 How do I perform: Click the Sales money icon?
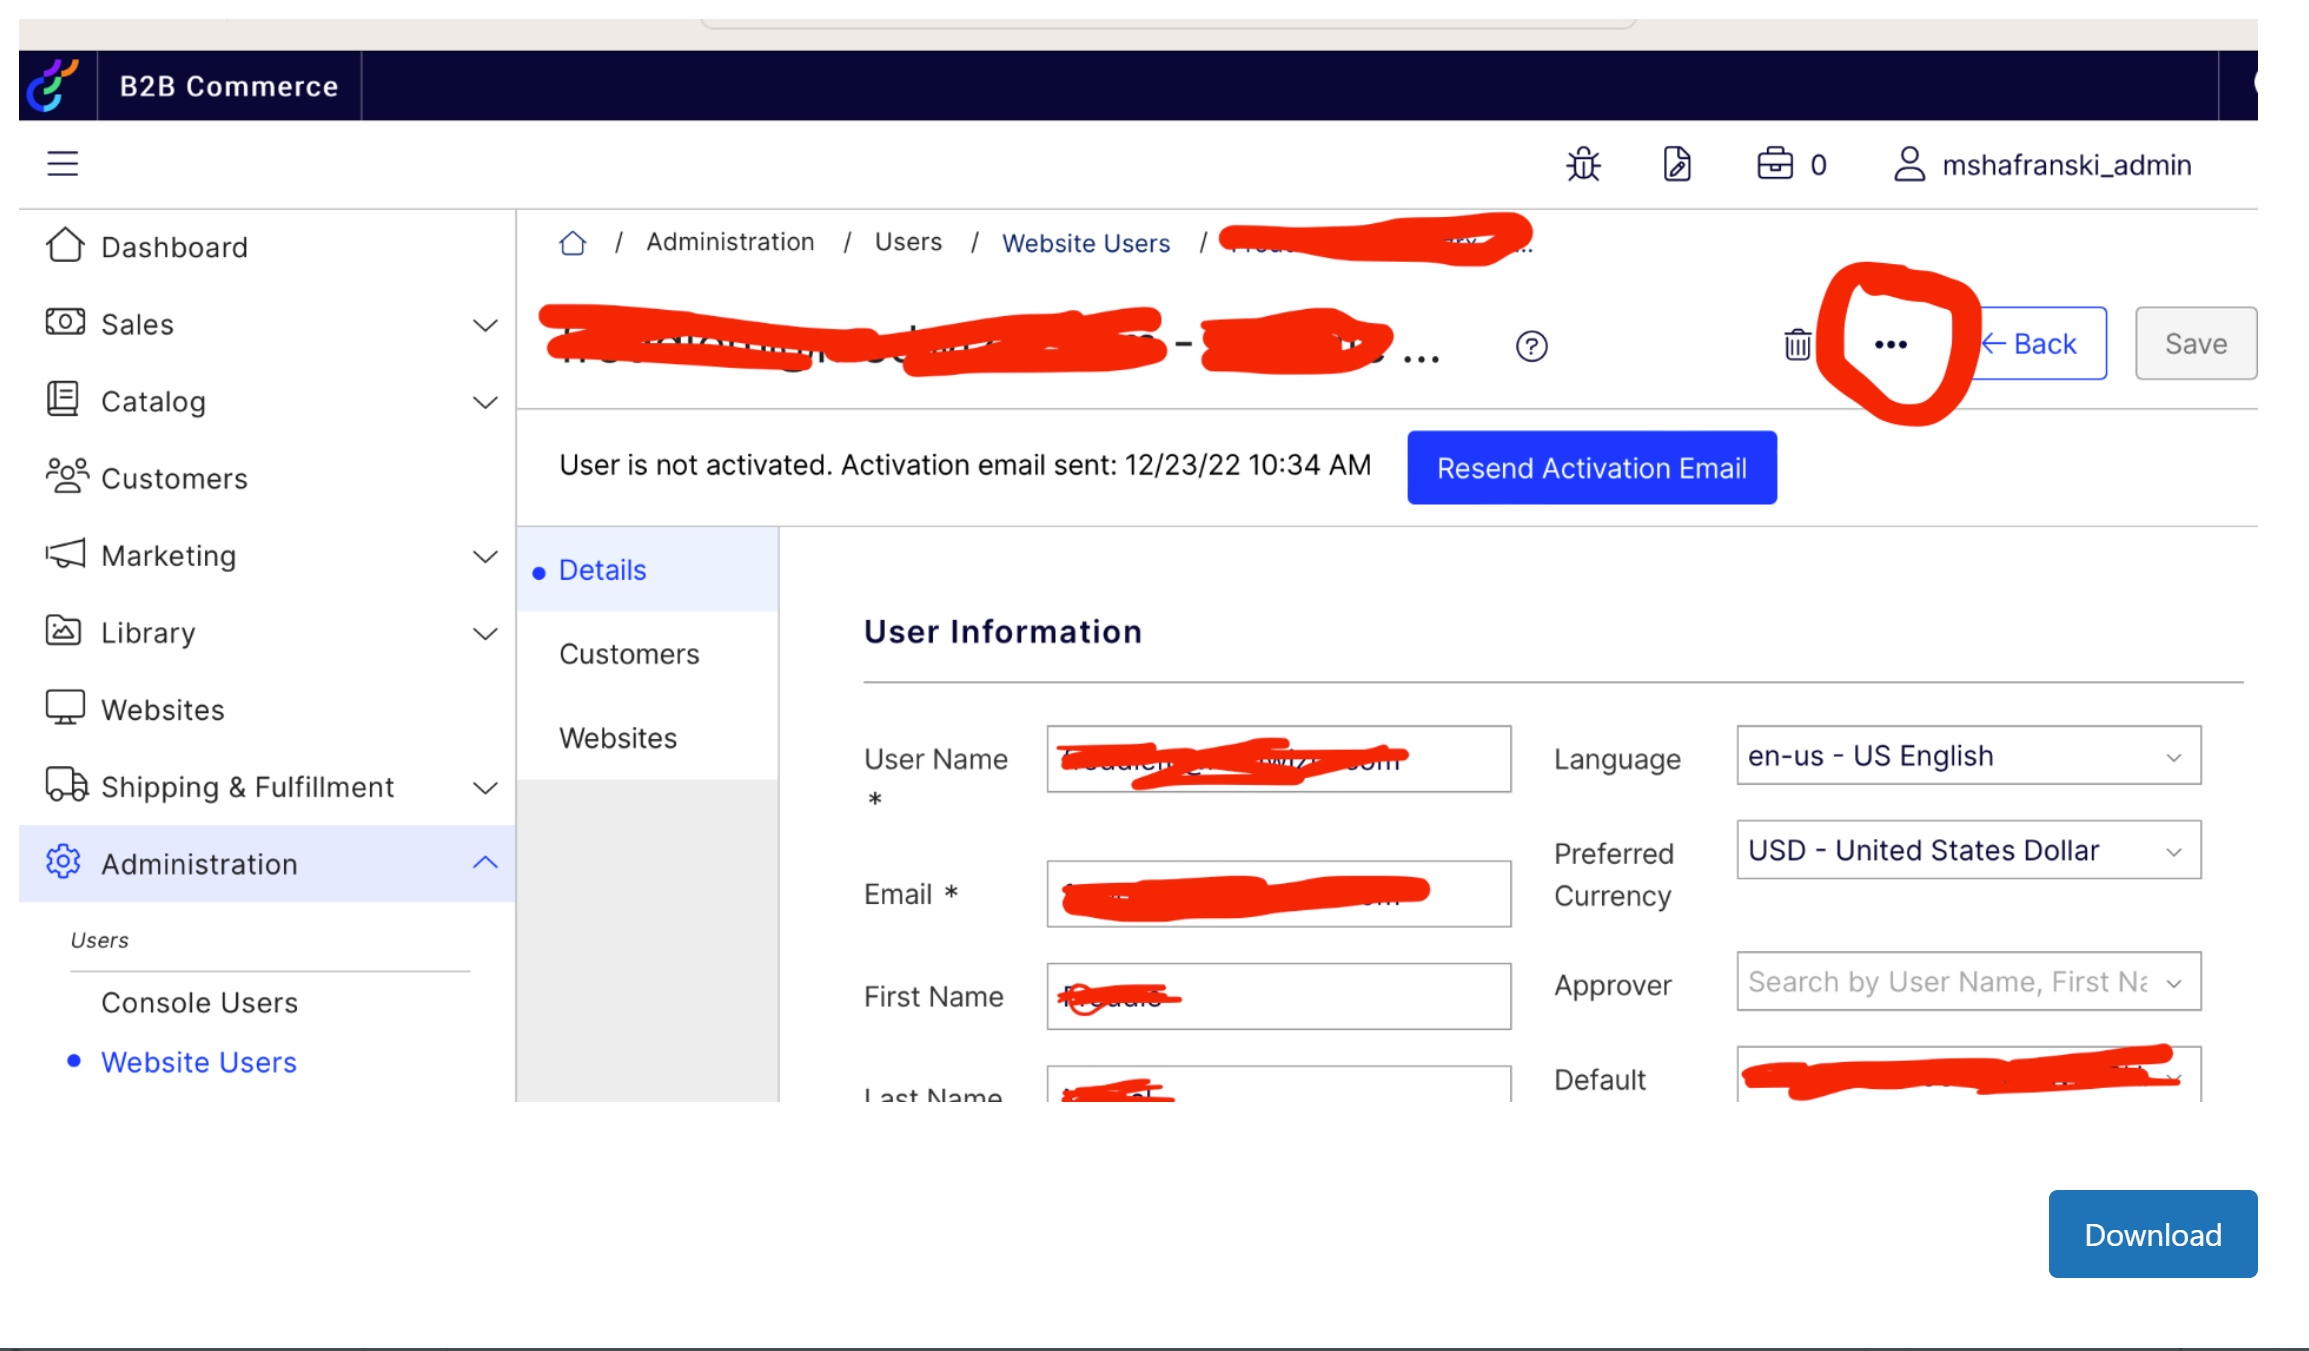point(65,322)
